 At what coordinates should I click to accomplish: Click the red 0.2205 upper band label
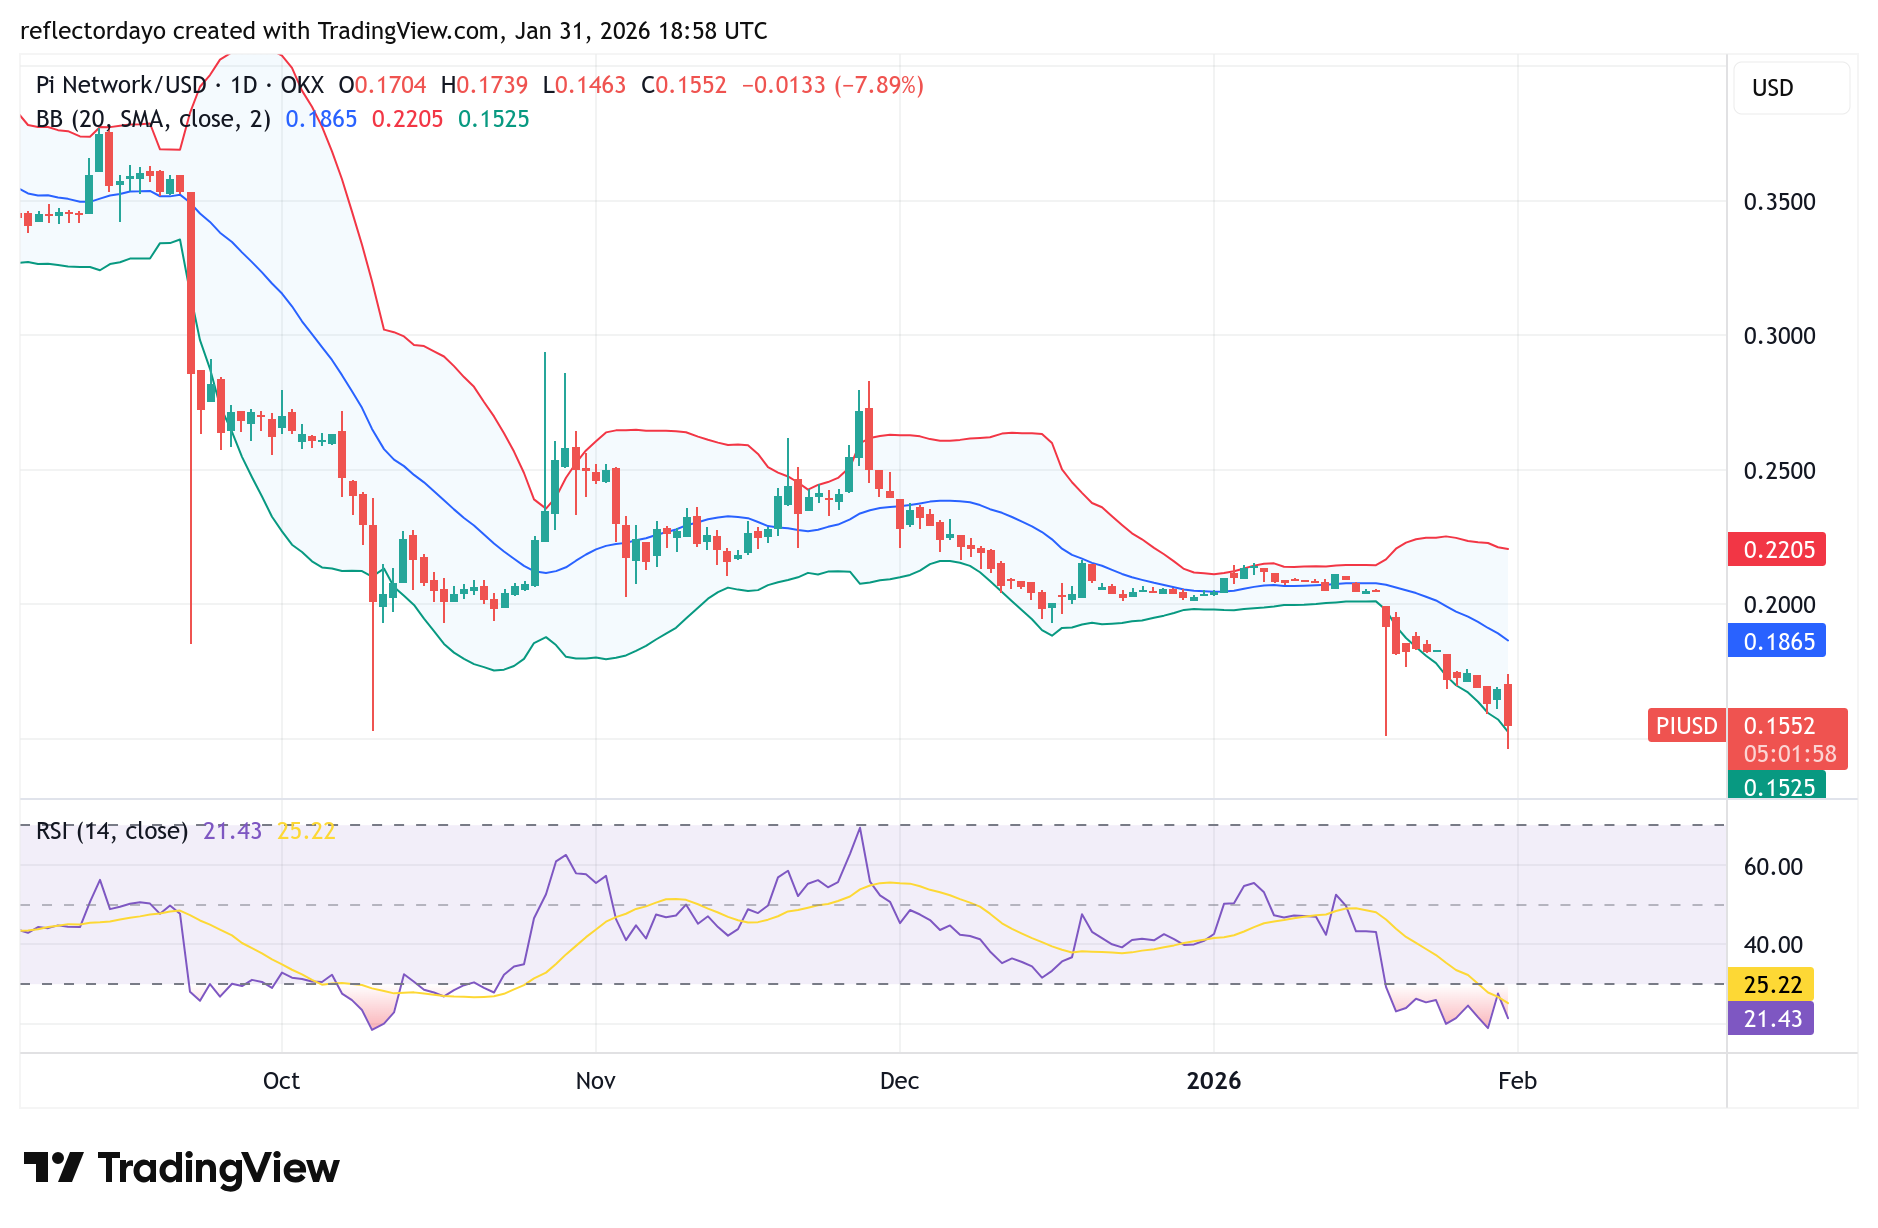pyautogui.click(x=1777, y=549)
